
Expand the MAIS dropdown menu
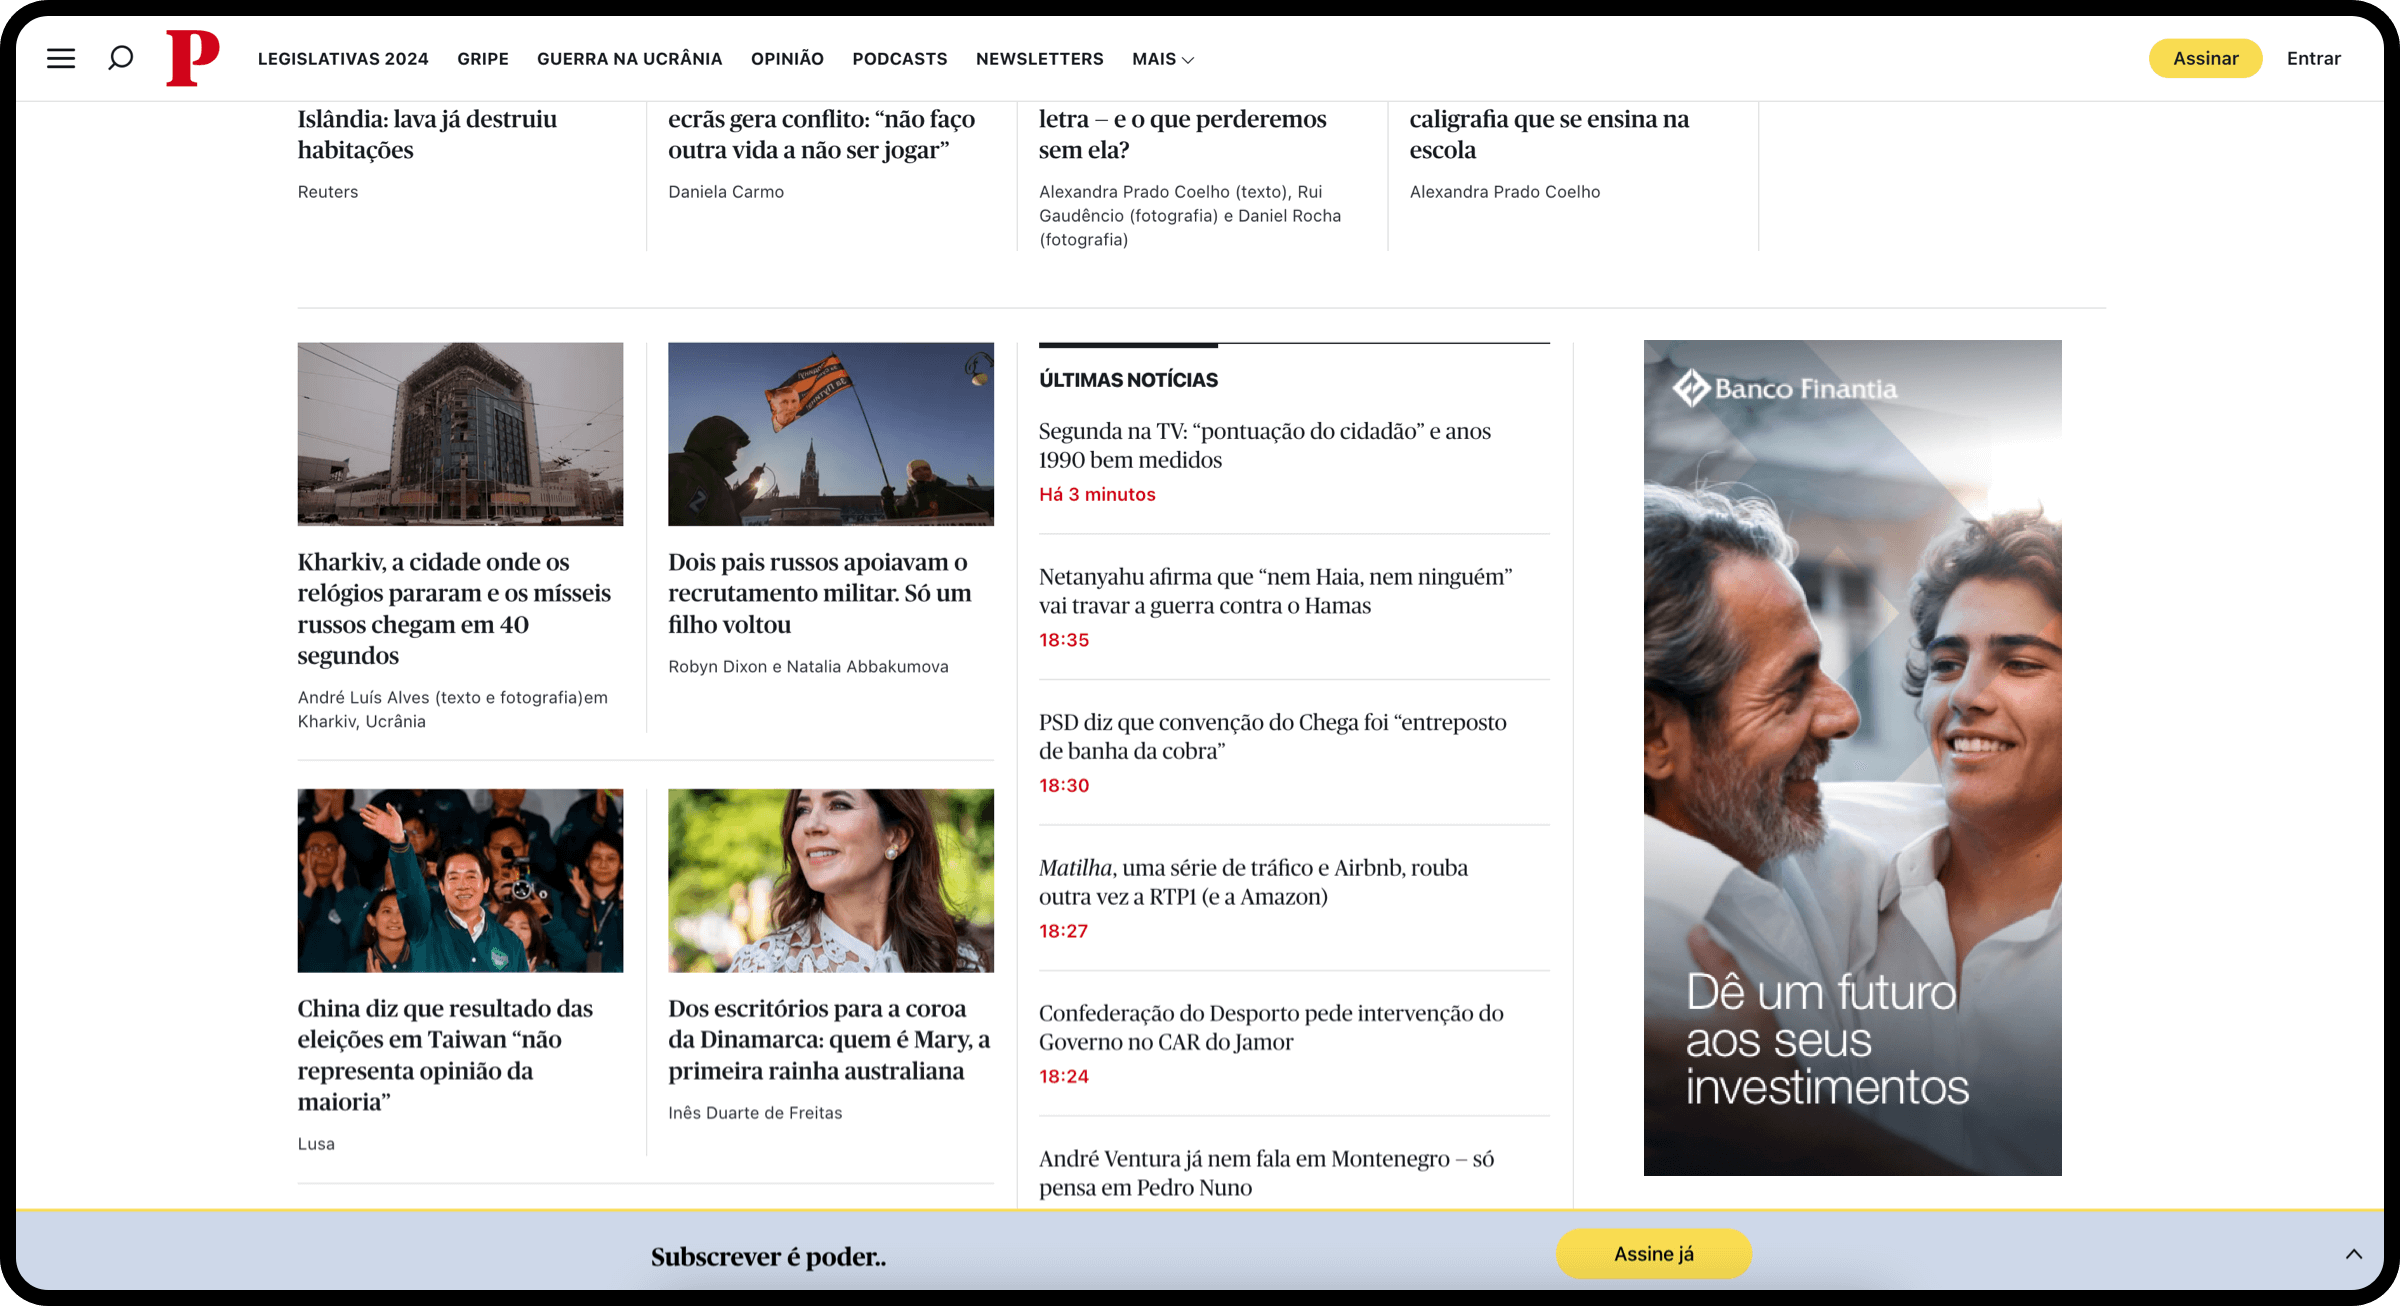[x=1162, y=59]
